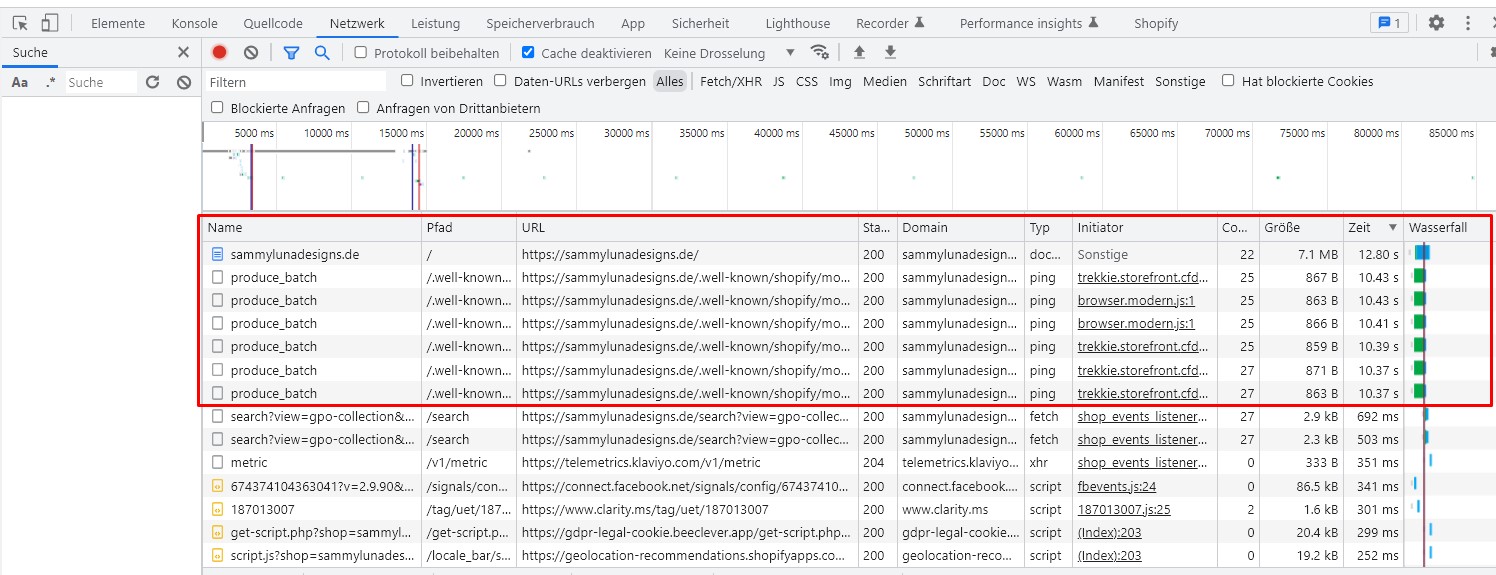Open DevTools settings gear icon
The width and height of the screenshot is (1496, 575).
1436,23
